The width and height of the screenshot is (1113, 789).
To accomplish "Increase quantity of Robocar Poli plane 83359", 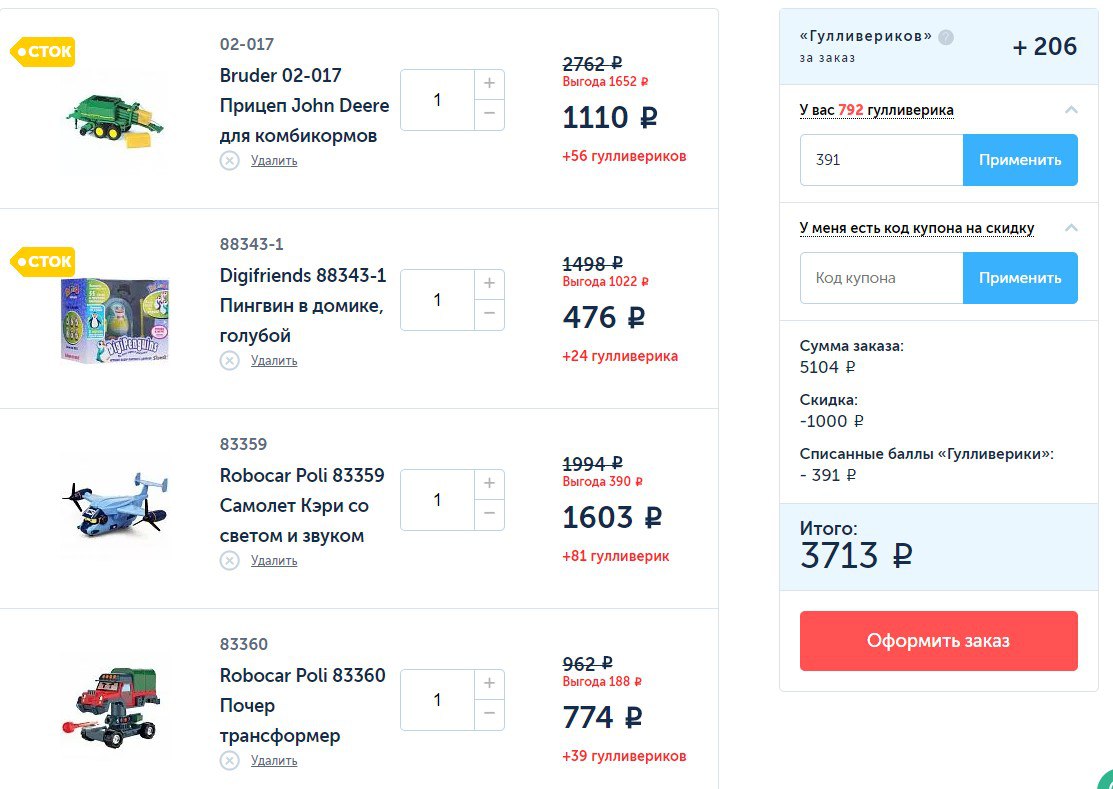I will 489,484.
